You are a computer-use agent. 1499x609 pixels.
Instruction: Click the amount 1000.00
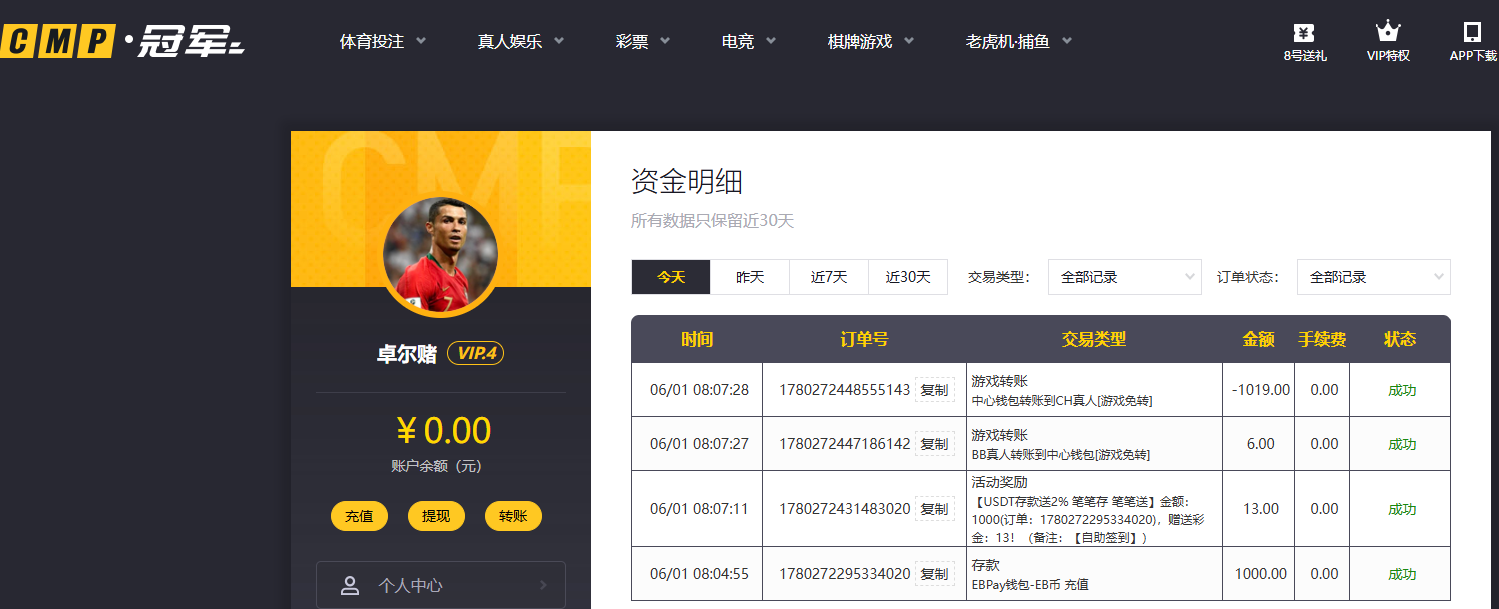(x=1260, y=574)
